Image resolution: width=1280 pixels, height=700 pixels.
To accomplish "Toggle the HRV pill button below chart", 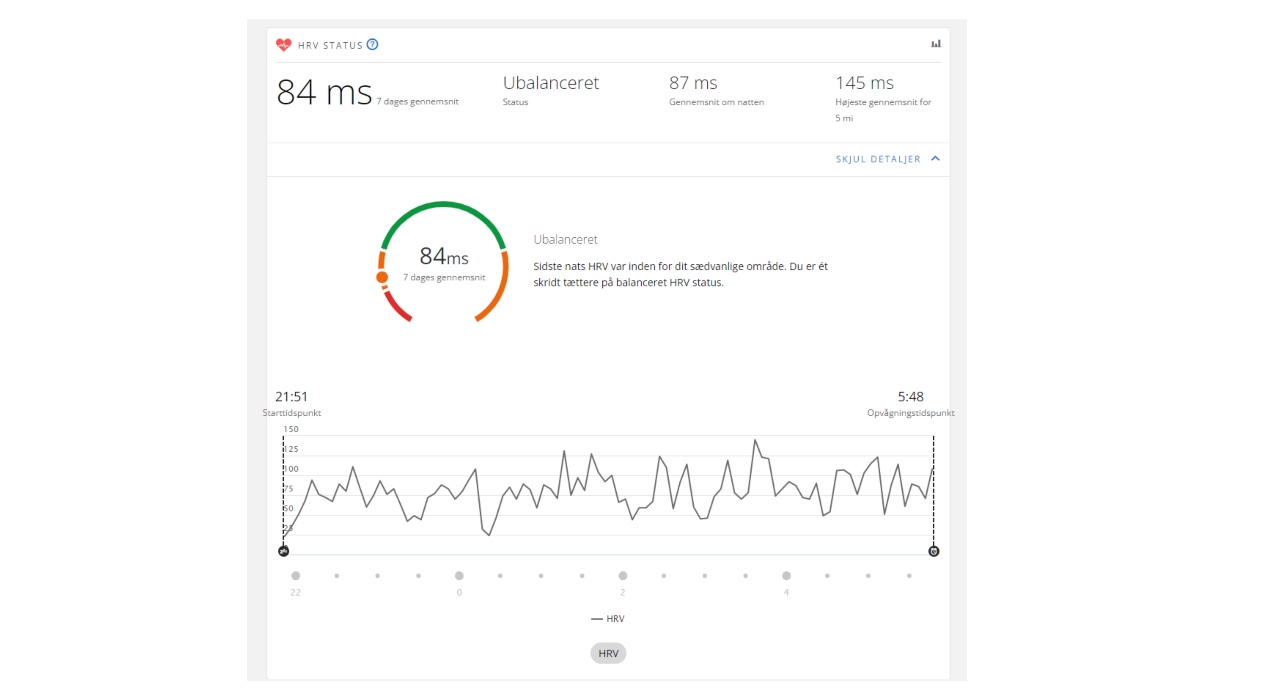I will click(608, 653).
